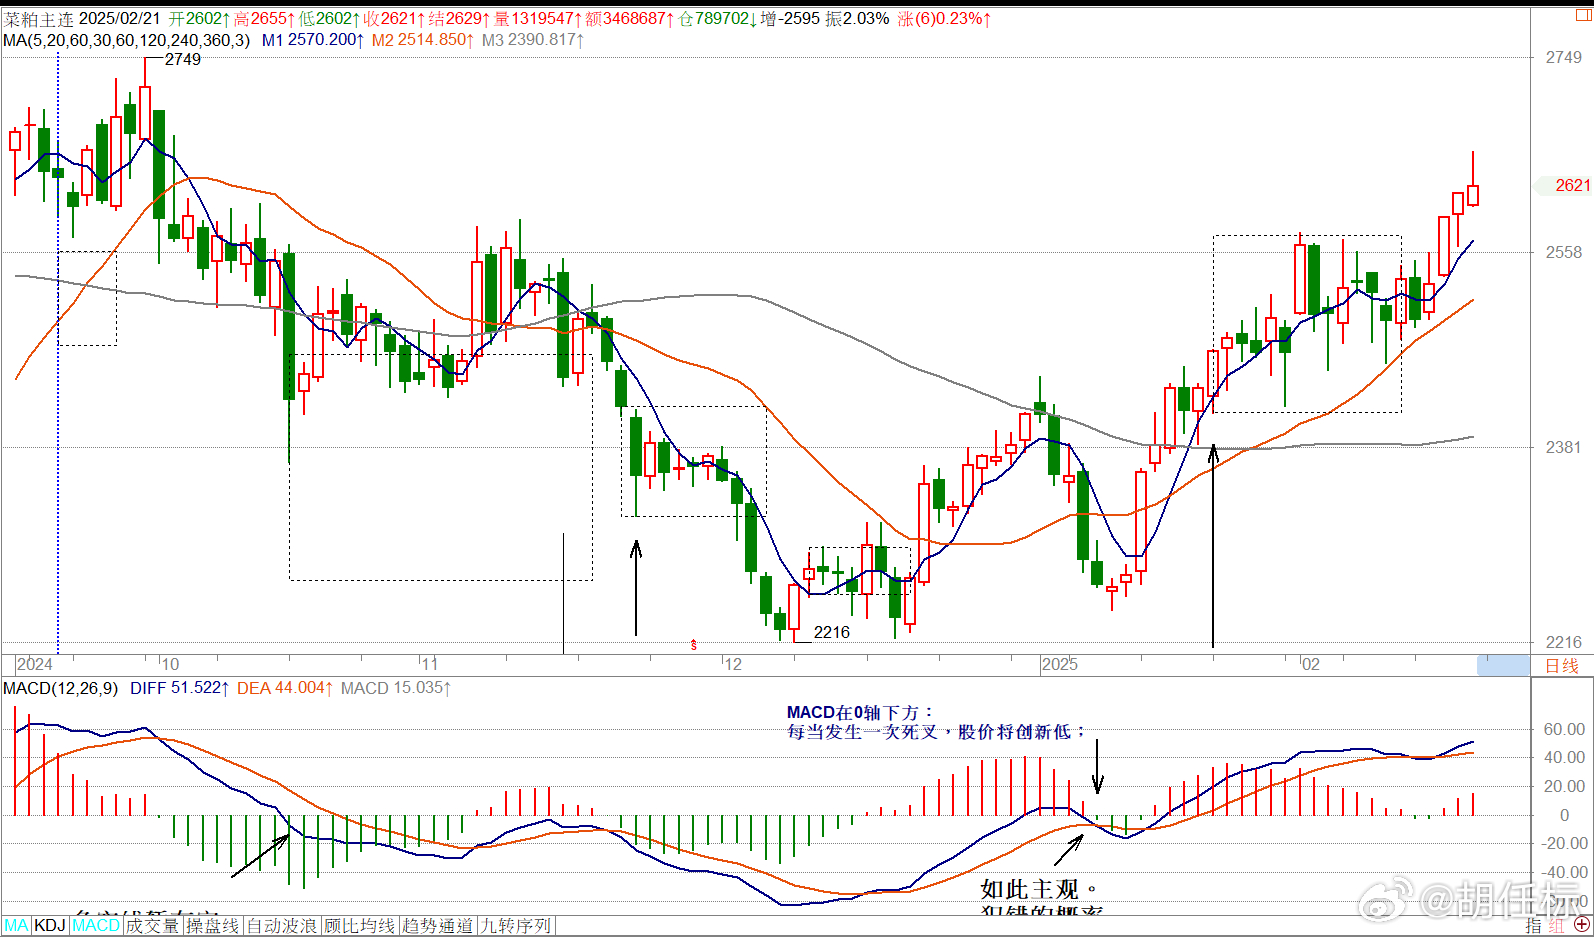Click the circled plus icon at bottom right
This screenshot has height=939, width=1594.
tap(1582, 925)
